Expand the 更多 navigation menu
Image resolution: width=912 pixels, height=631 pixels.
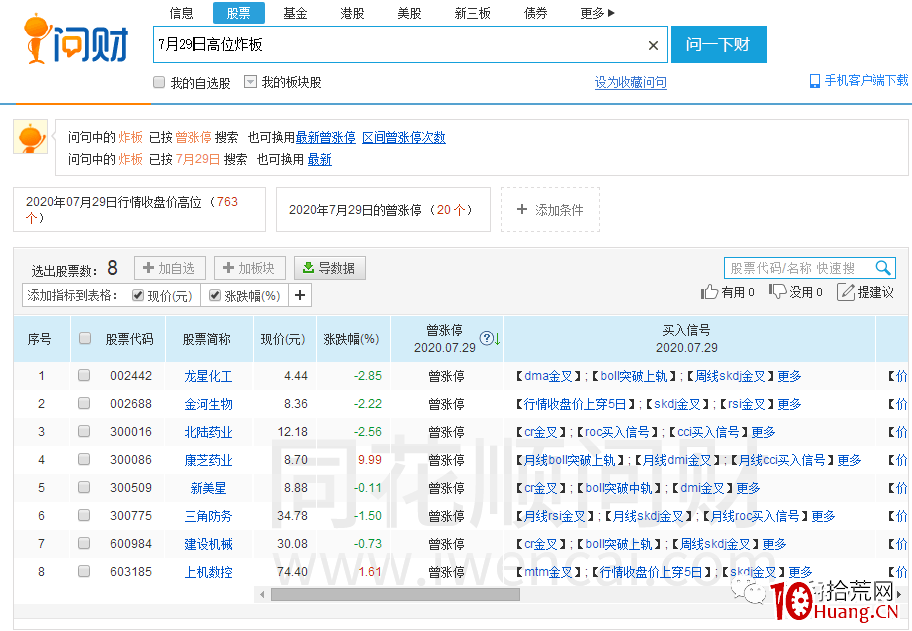(x=595, y=14)
